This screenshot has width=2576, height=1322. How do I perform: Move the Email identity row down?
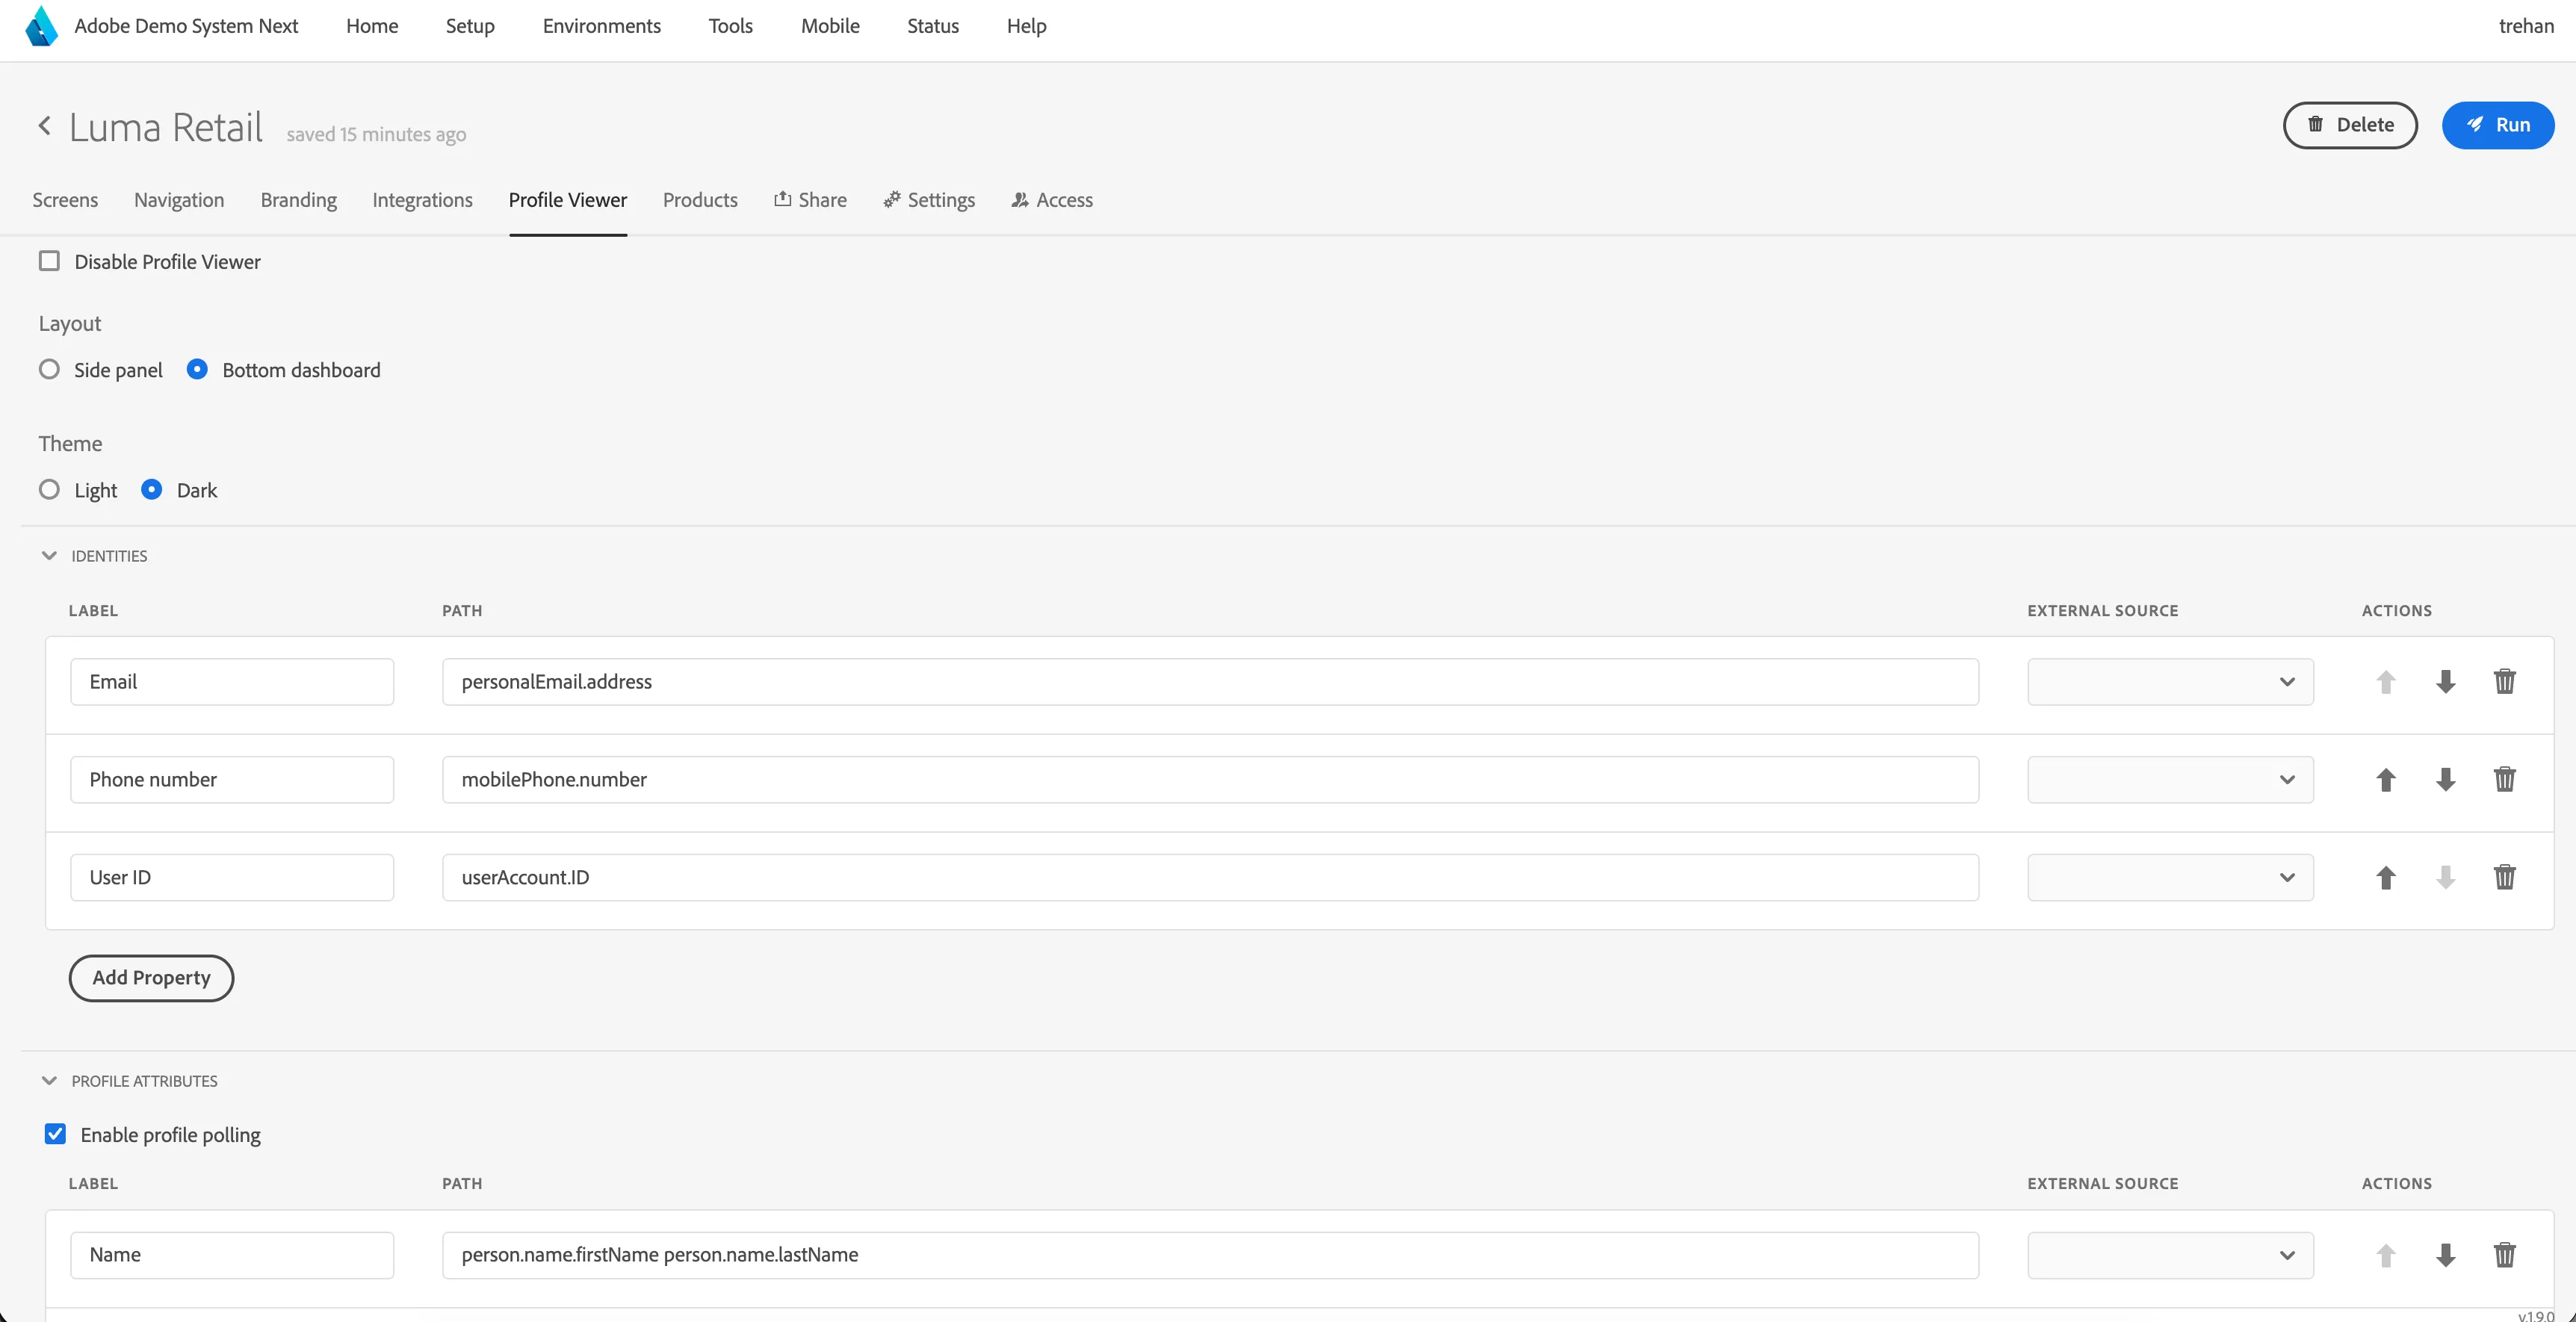click(2446, 682)
